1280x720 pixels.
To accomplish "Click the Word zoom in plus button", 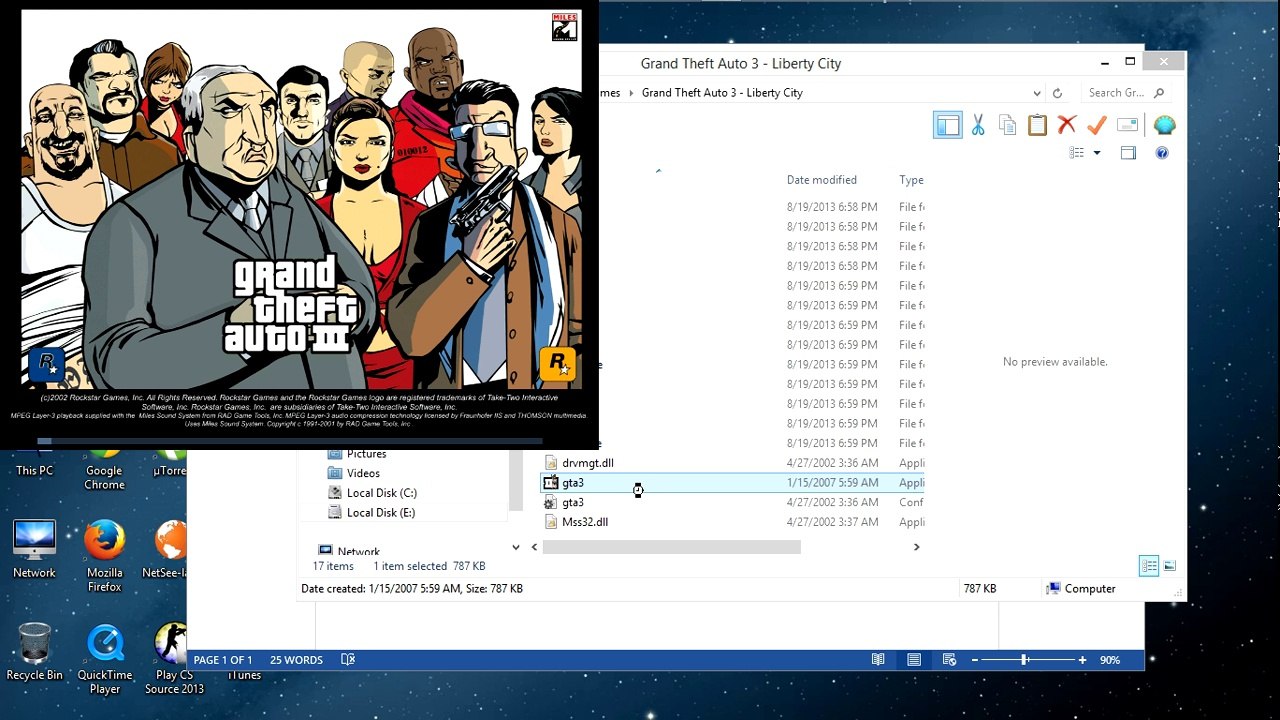I will point(1082,660).
